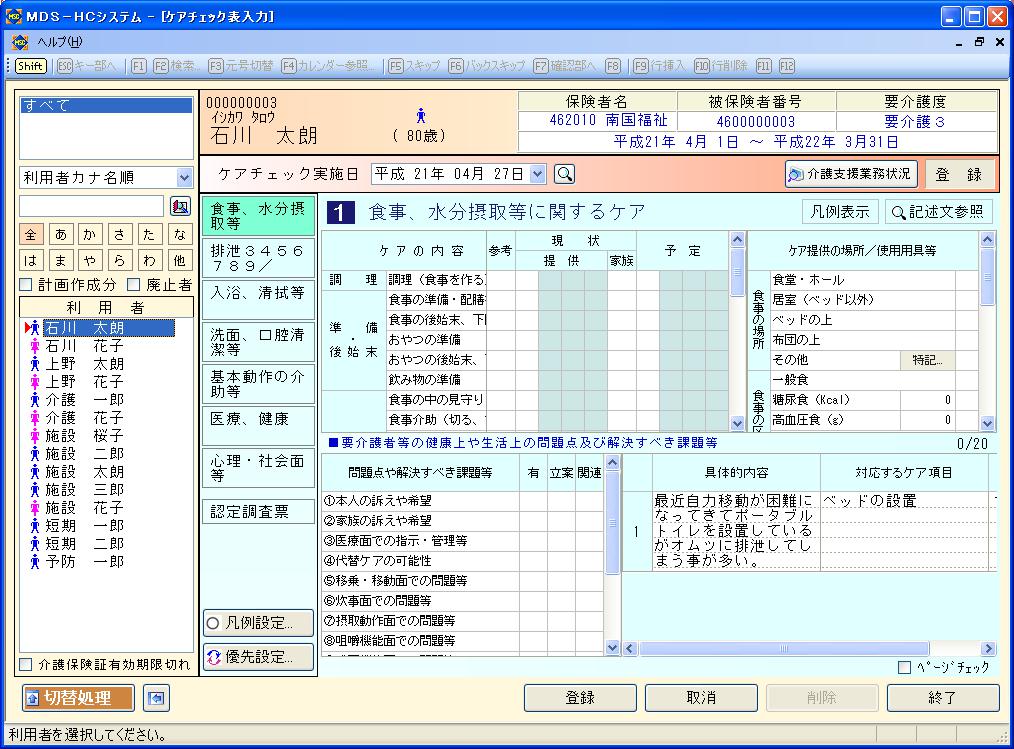Click the small icon right of 切替処理
Image resolution: width=1014 pixels, height=749 pixels.
click(x=153, y=698)
